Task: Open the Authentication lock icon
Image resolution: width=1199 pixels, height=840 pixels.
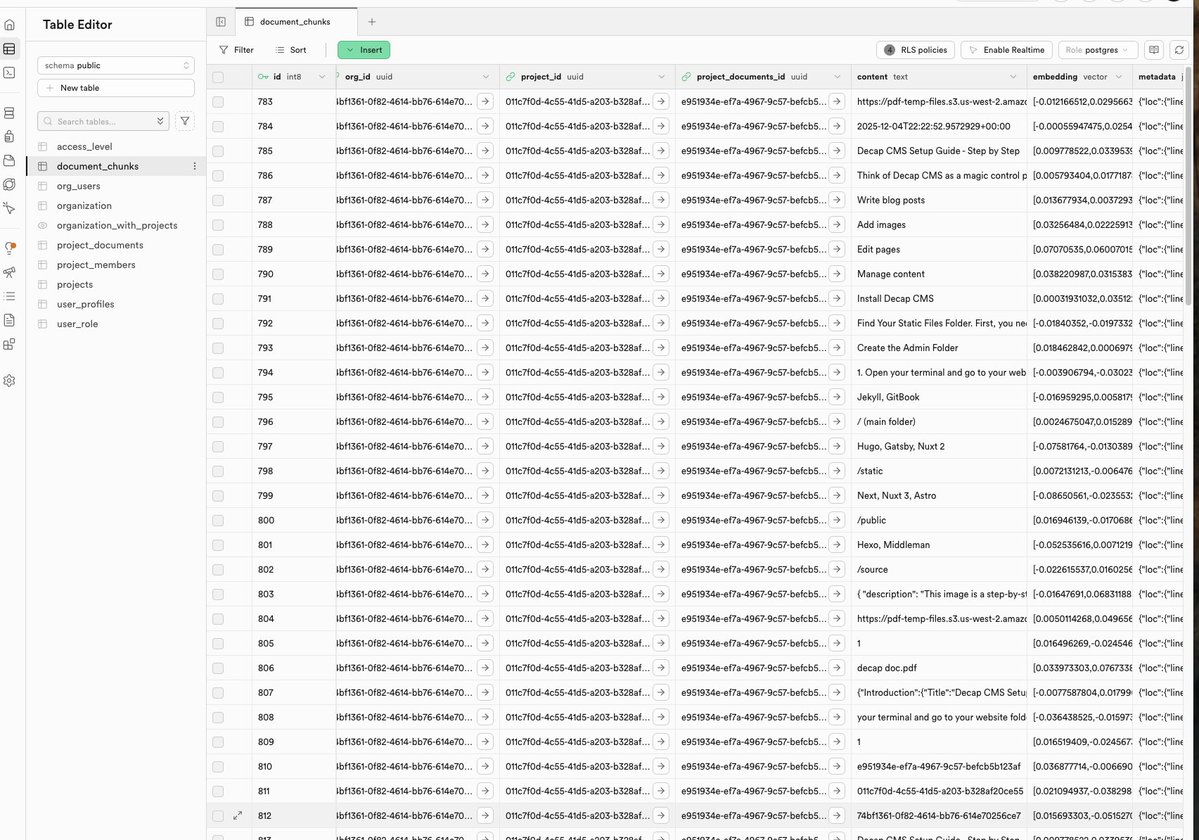Action: [9, 137]
